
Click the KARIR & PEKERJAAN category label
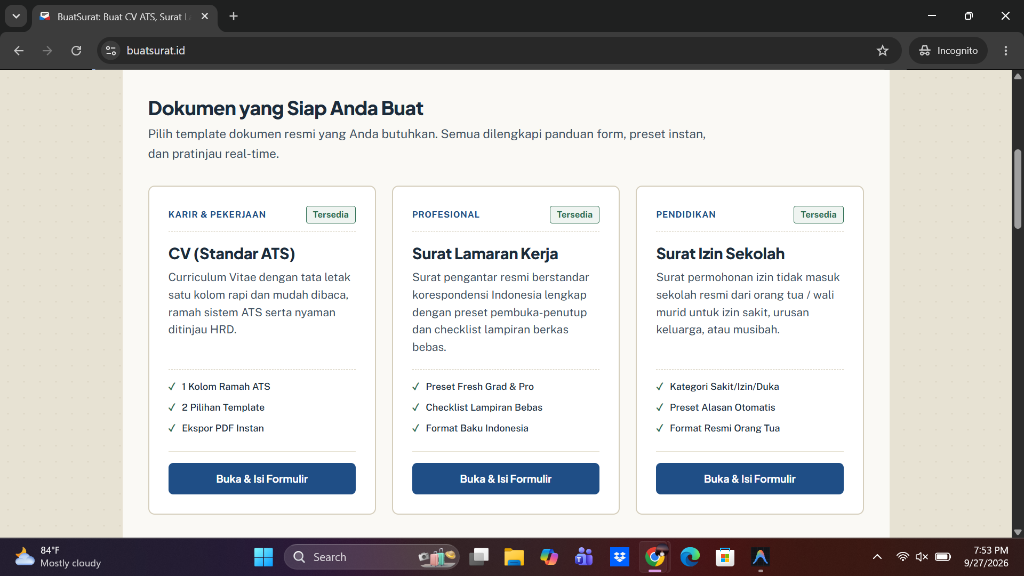pos(217,215)
